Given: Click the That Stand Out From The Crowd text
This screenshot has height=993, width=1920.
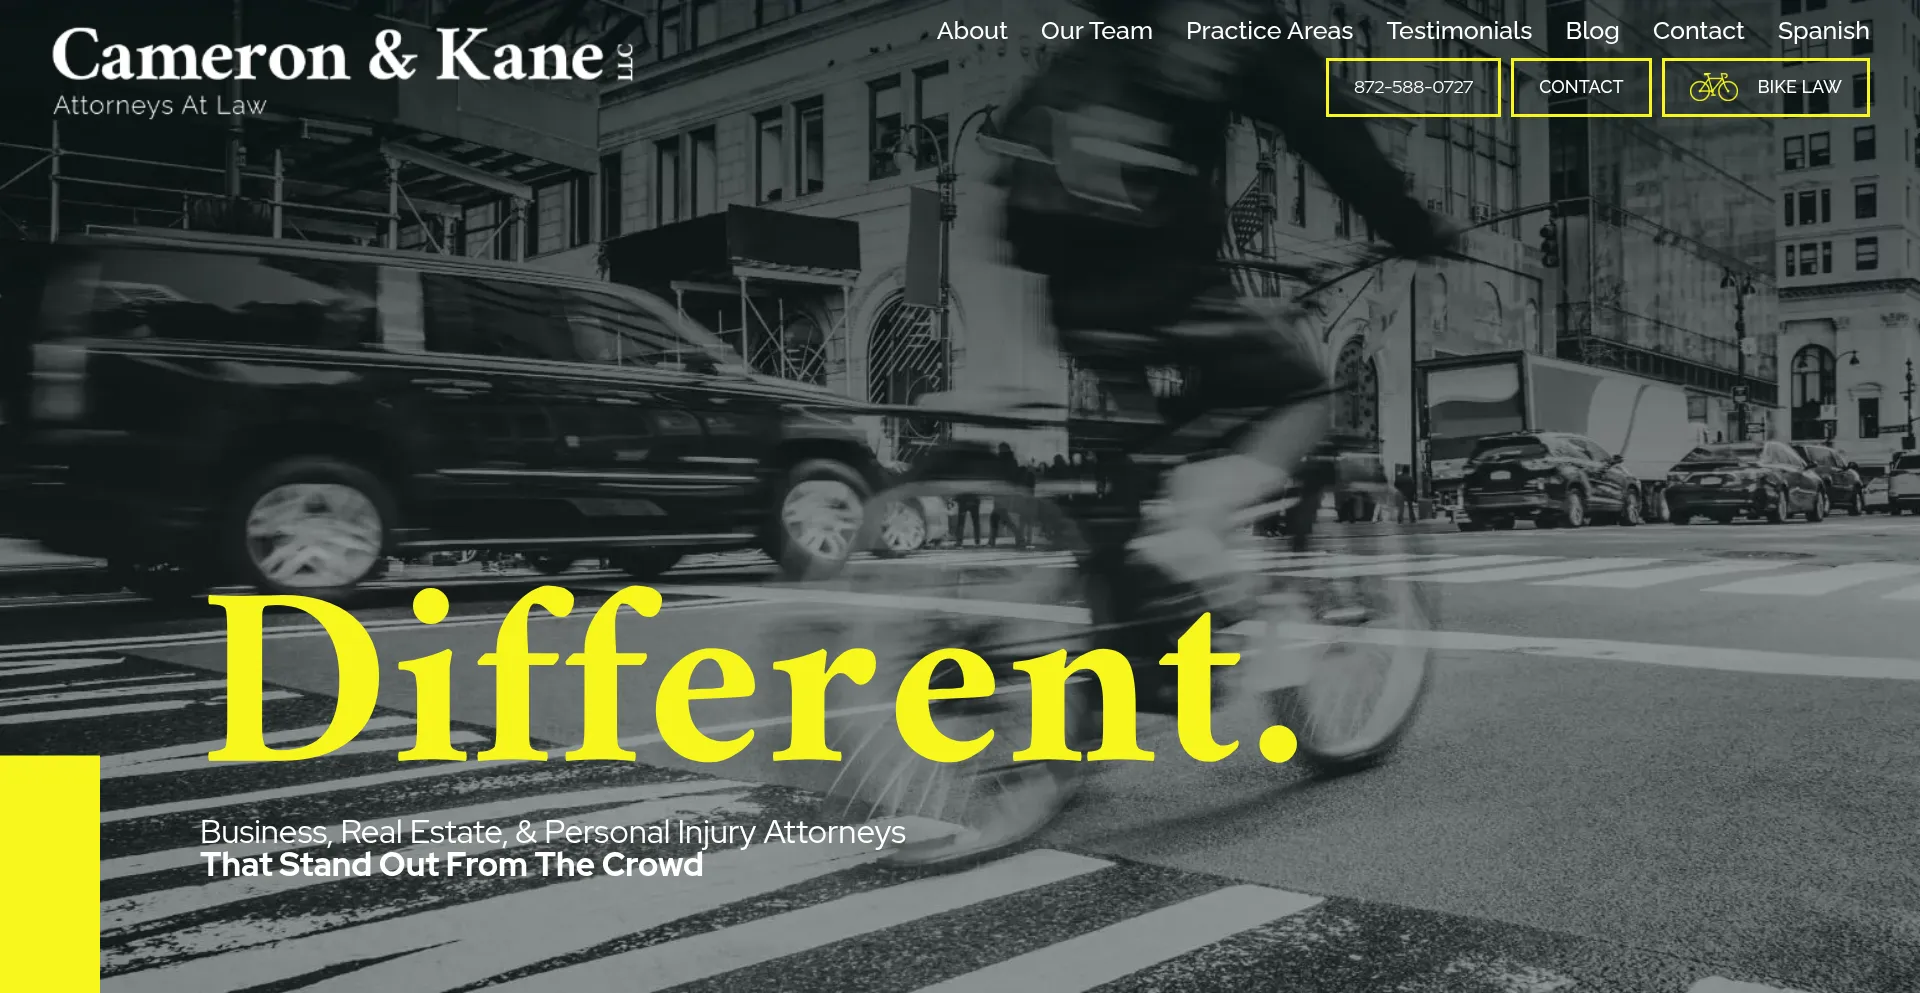Looking at the screenshot, I should pos(451,865).
